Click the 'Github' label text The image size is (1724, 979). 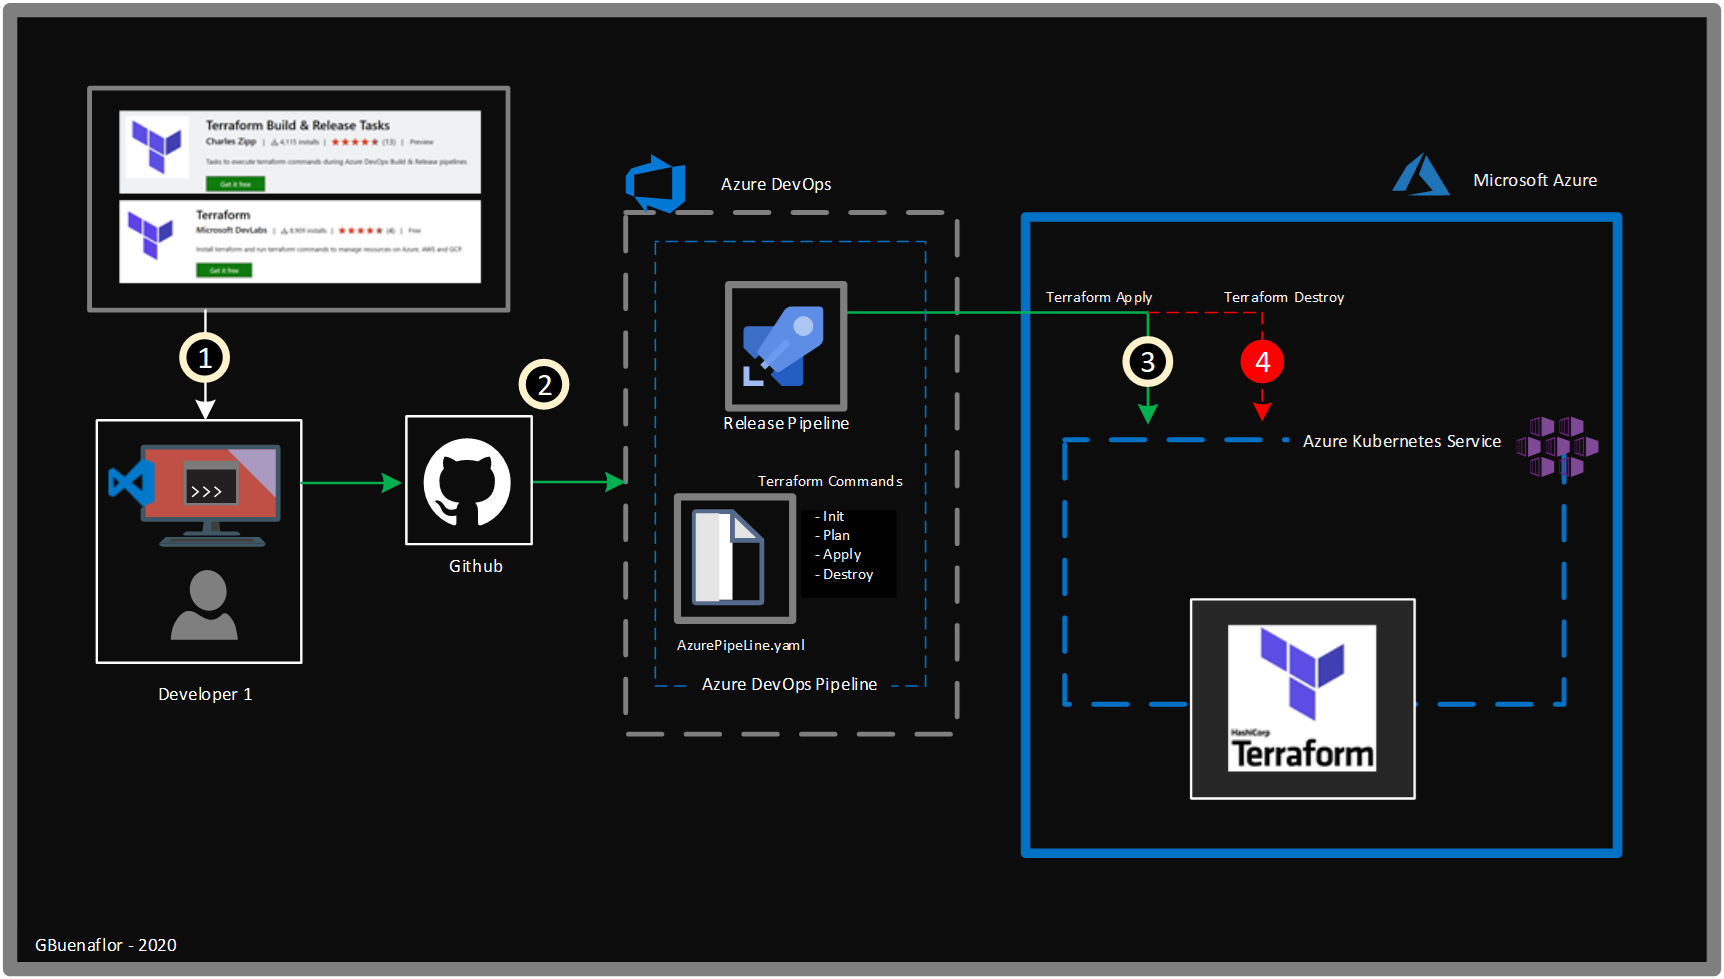coord(476,566)
